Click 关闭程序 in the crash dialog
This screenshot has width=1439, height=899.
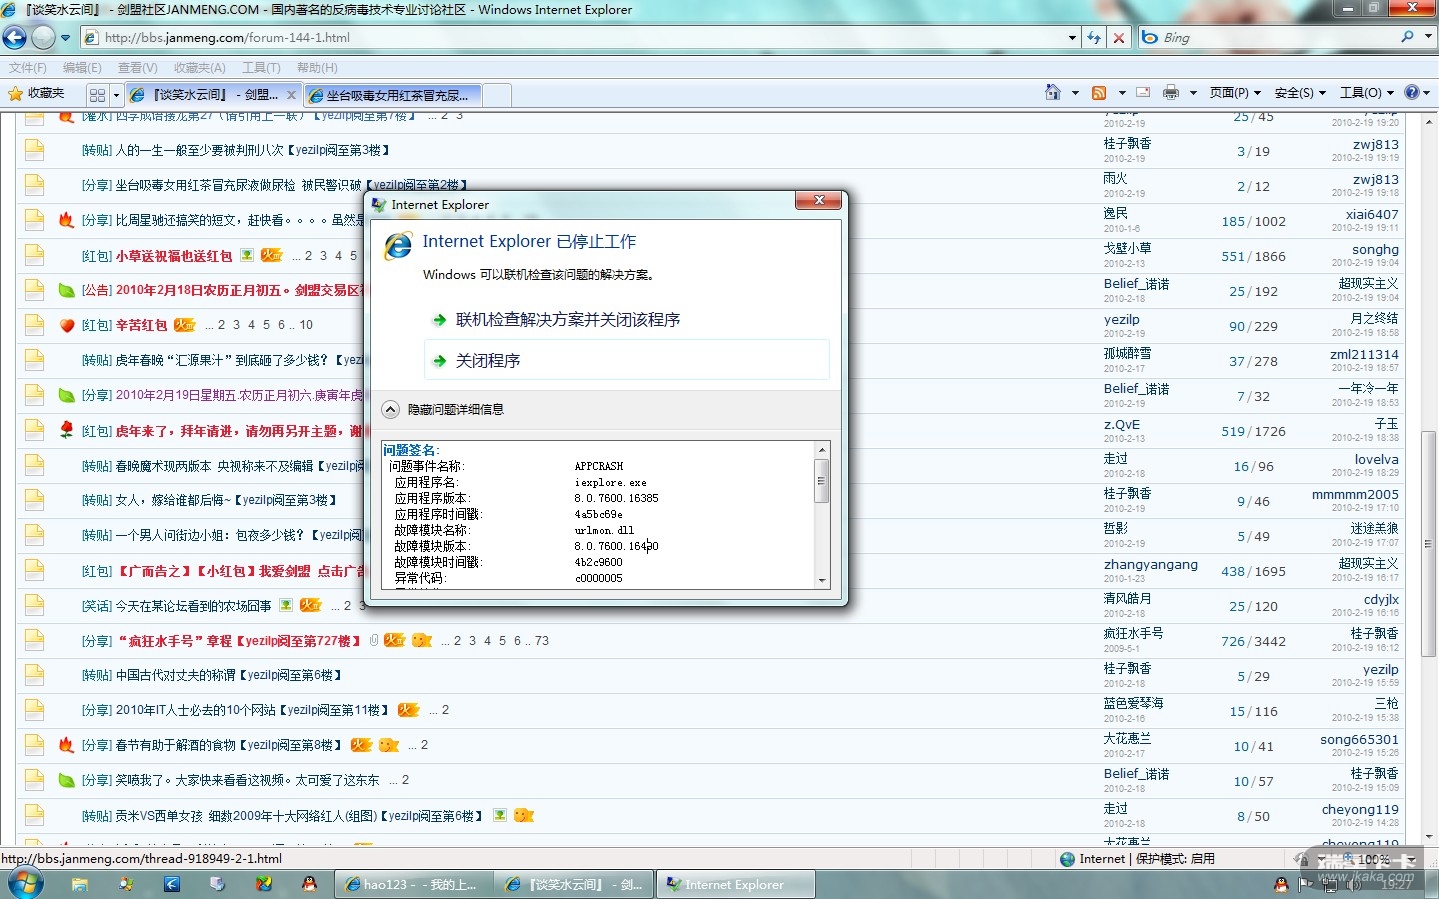[626, 360]
